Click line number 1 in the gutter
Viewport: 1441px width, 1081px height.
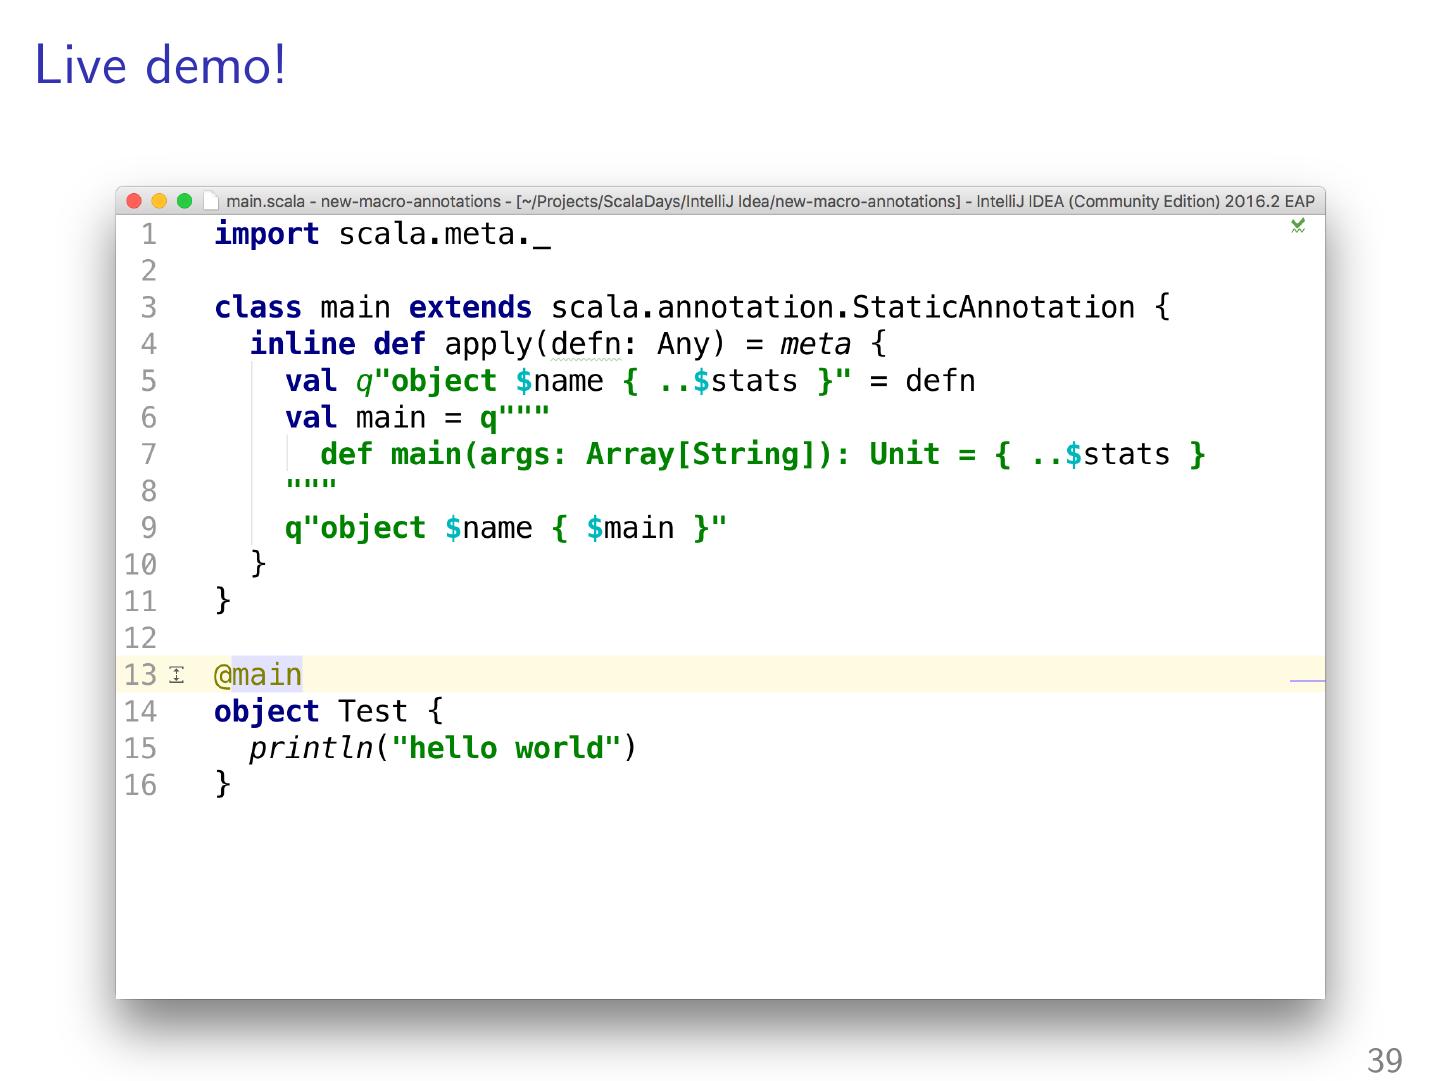click(149, 234)
